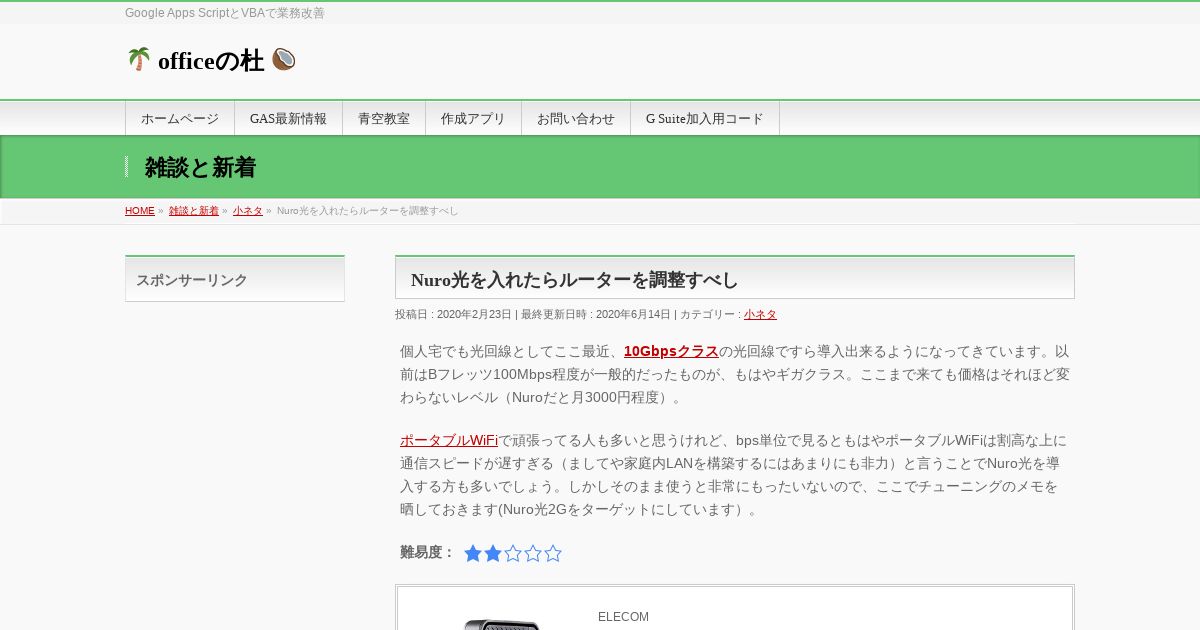Click the 雑談と新着 breadcrumb link
This screenshot has height=630, width=1200.
(194, 211)
